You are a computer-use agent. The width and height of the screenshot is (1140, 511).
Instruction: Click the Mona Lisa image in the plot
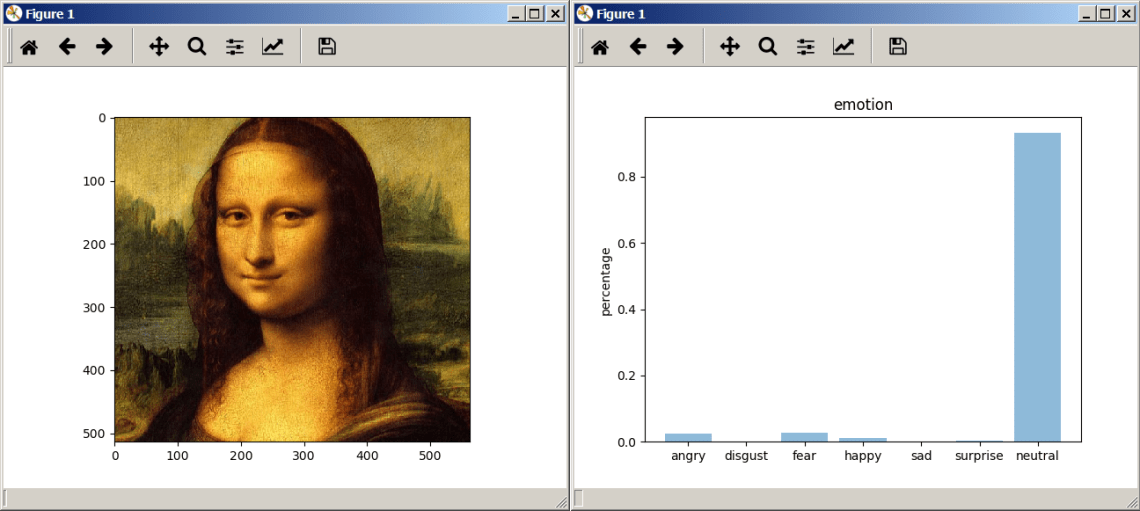click(292, 279)
